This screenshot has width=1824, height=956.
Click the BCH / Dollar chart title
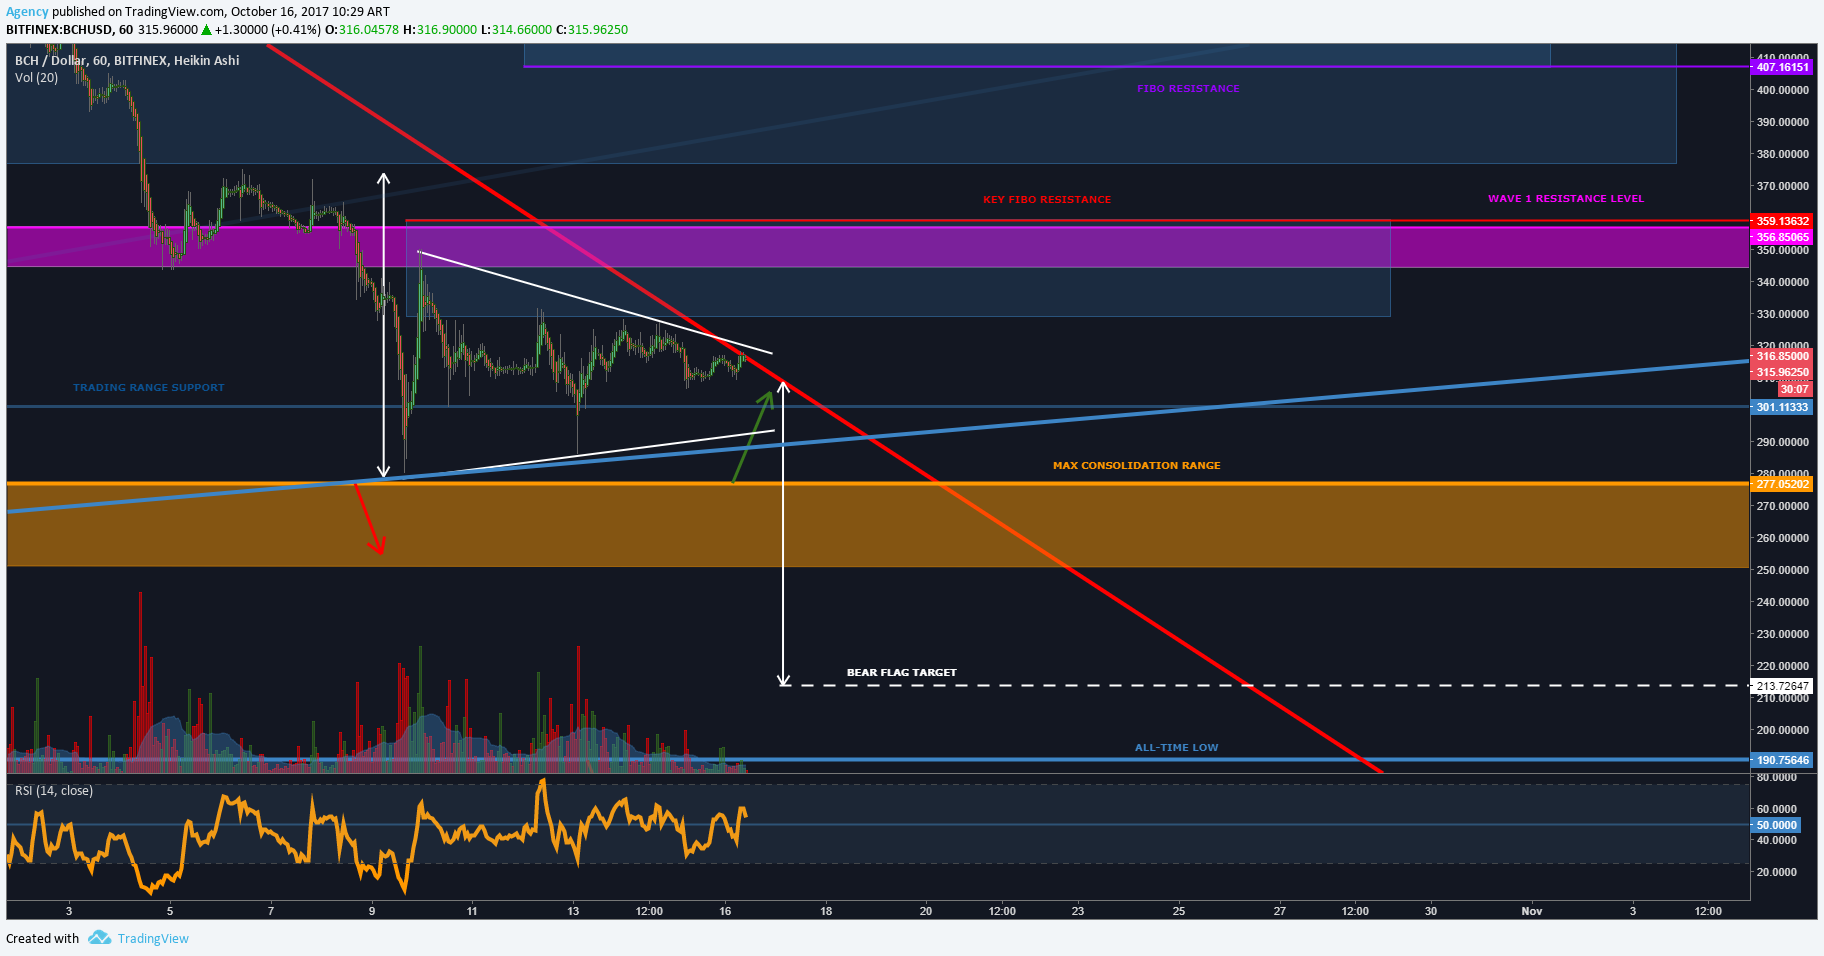click(x=127, y=61)
